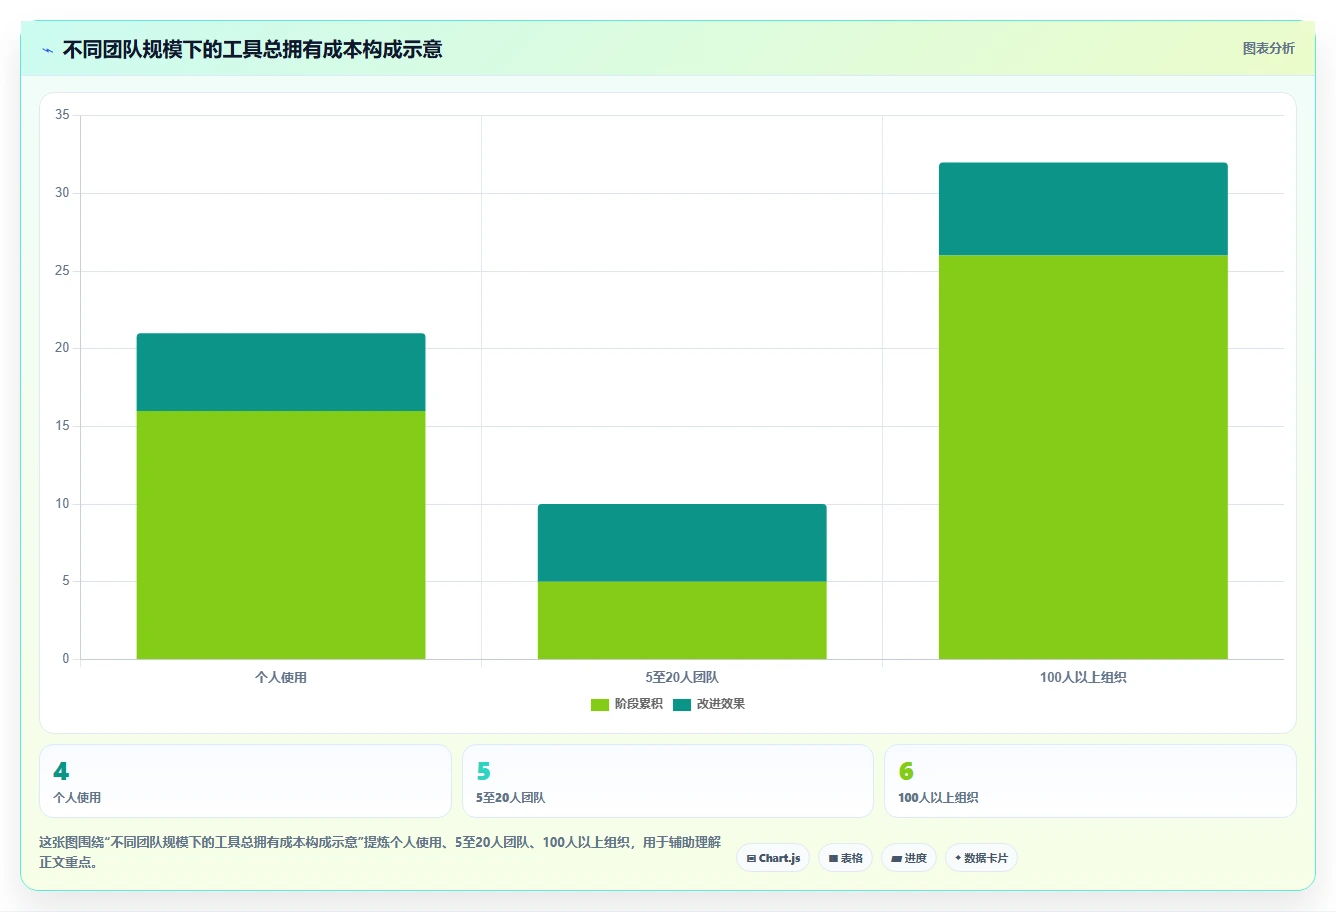Viewport: 1336px width, 912px height.
Task: Click the 个人使用 x-axis label
Action: click(281, 678)
